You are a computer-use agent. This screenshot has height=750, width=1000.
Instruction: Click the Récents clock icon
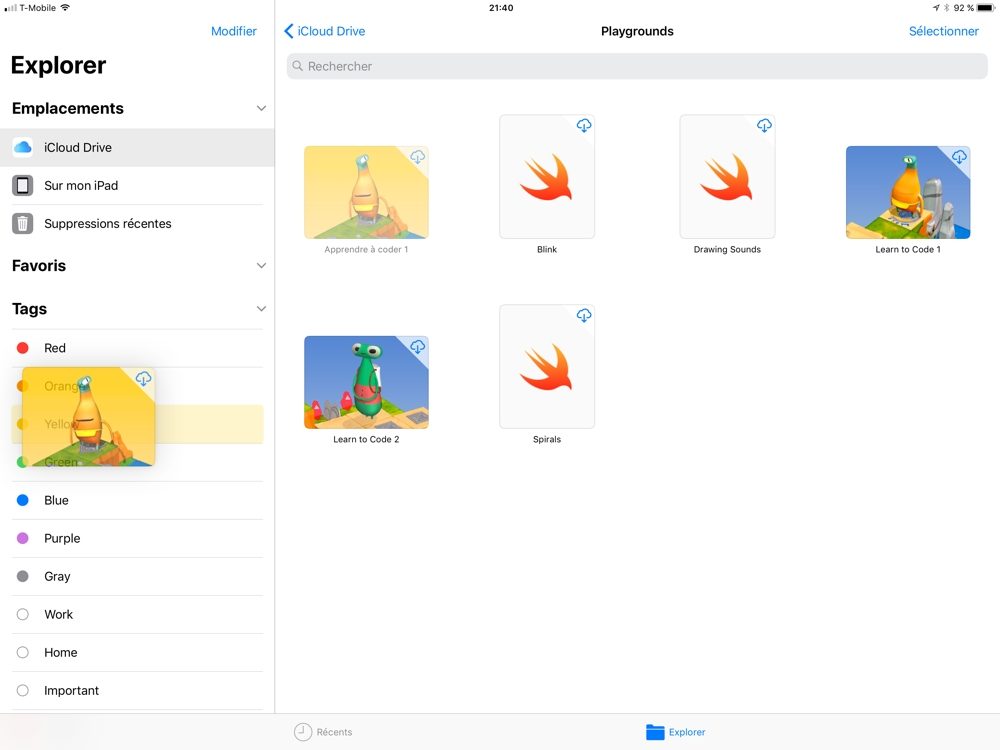303,732
